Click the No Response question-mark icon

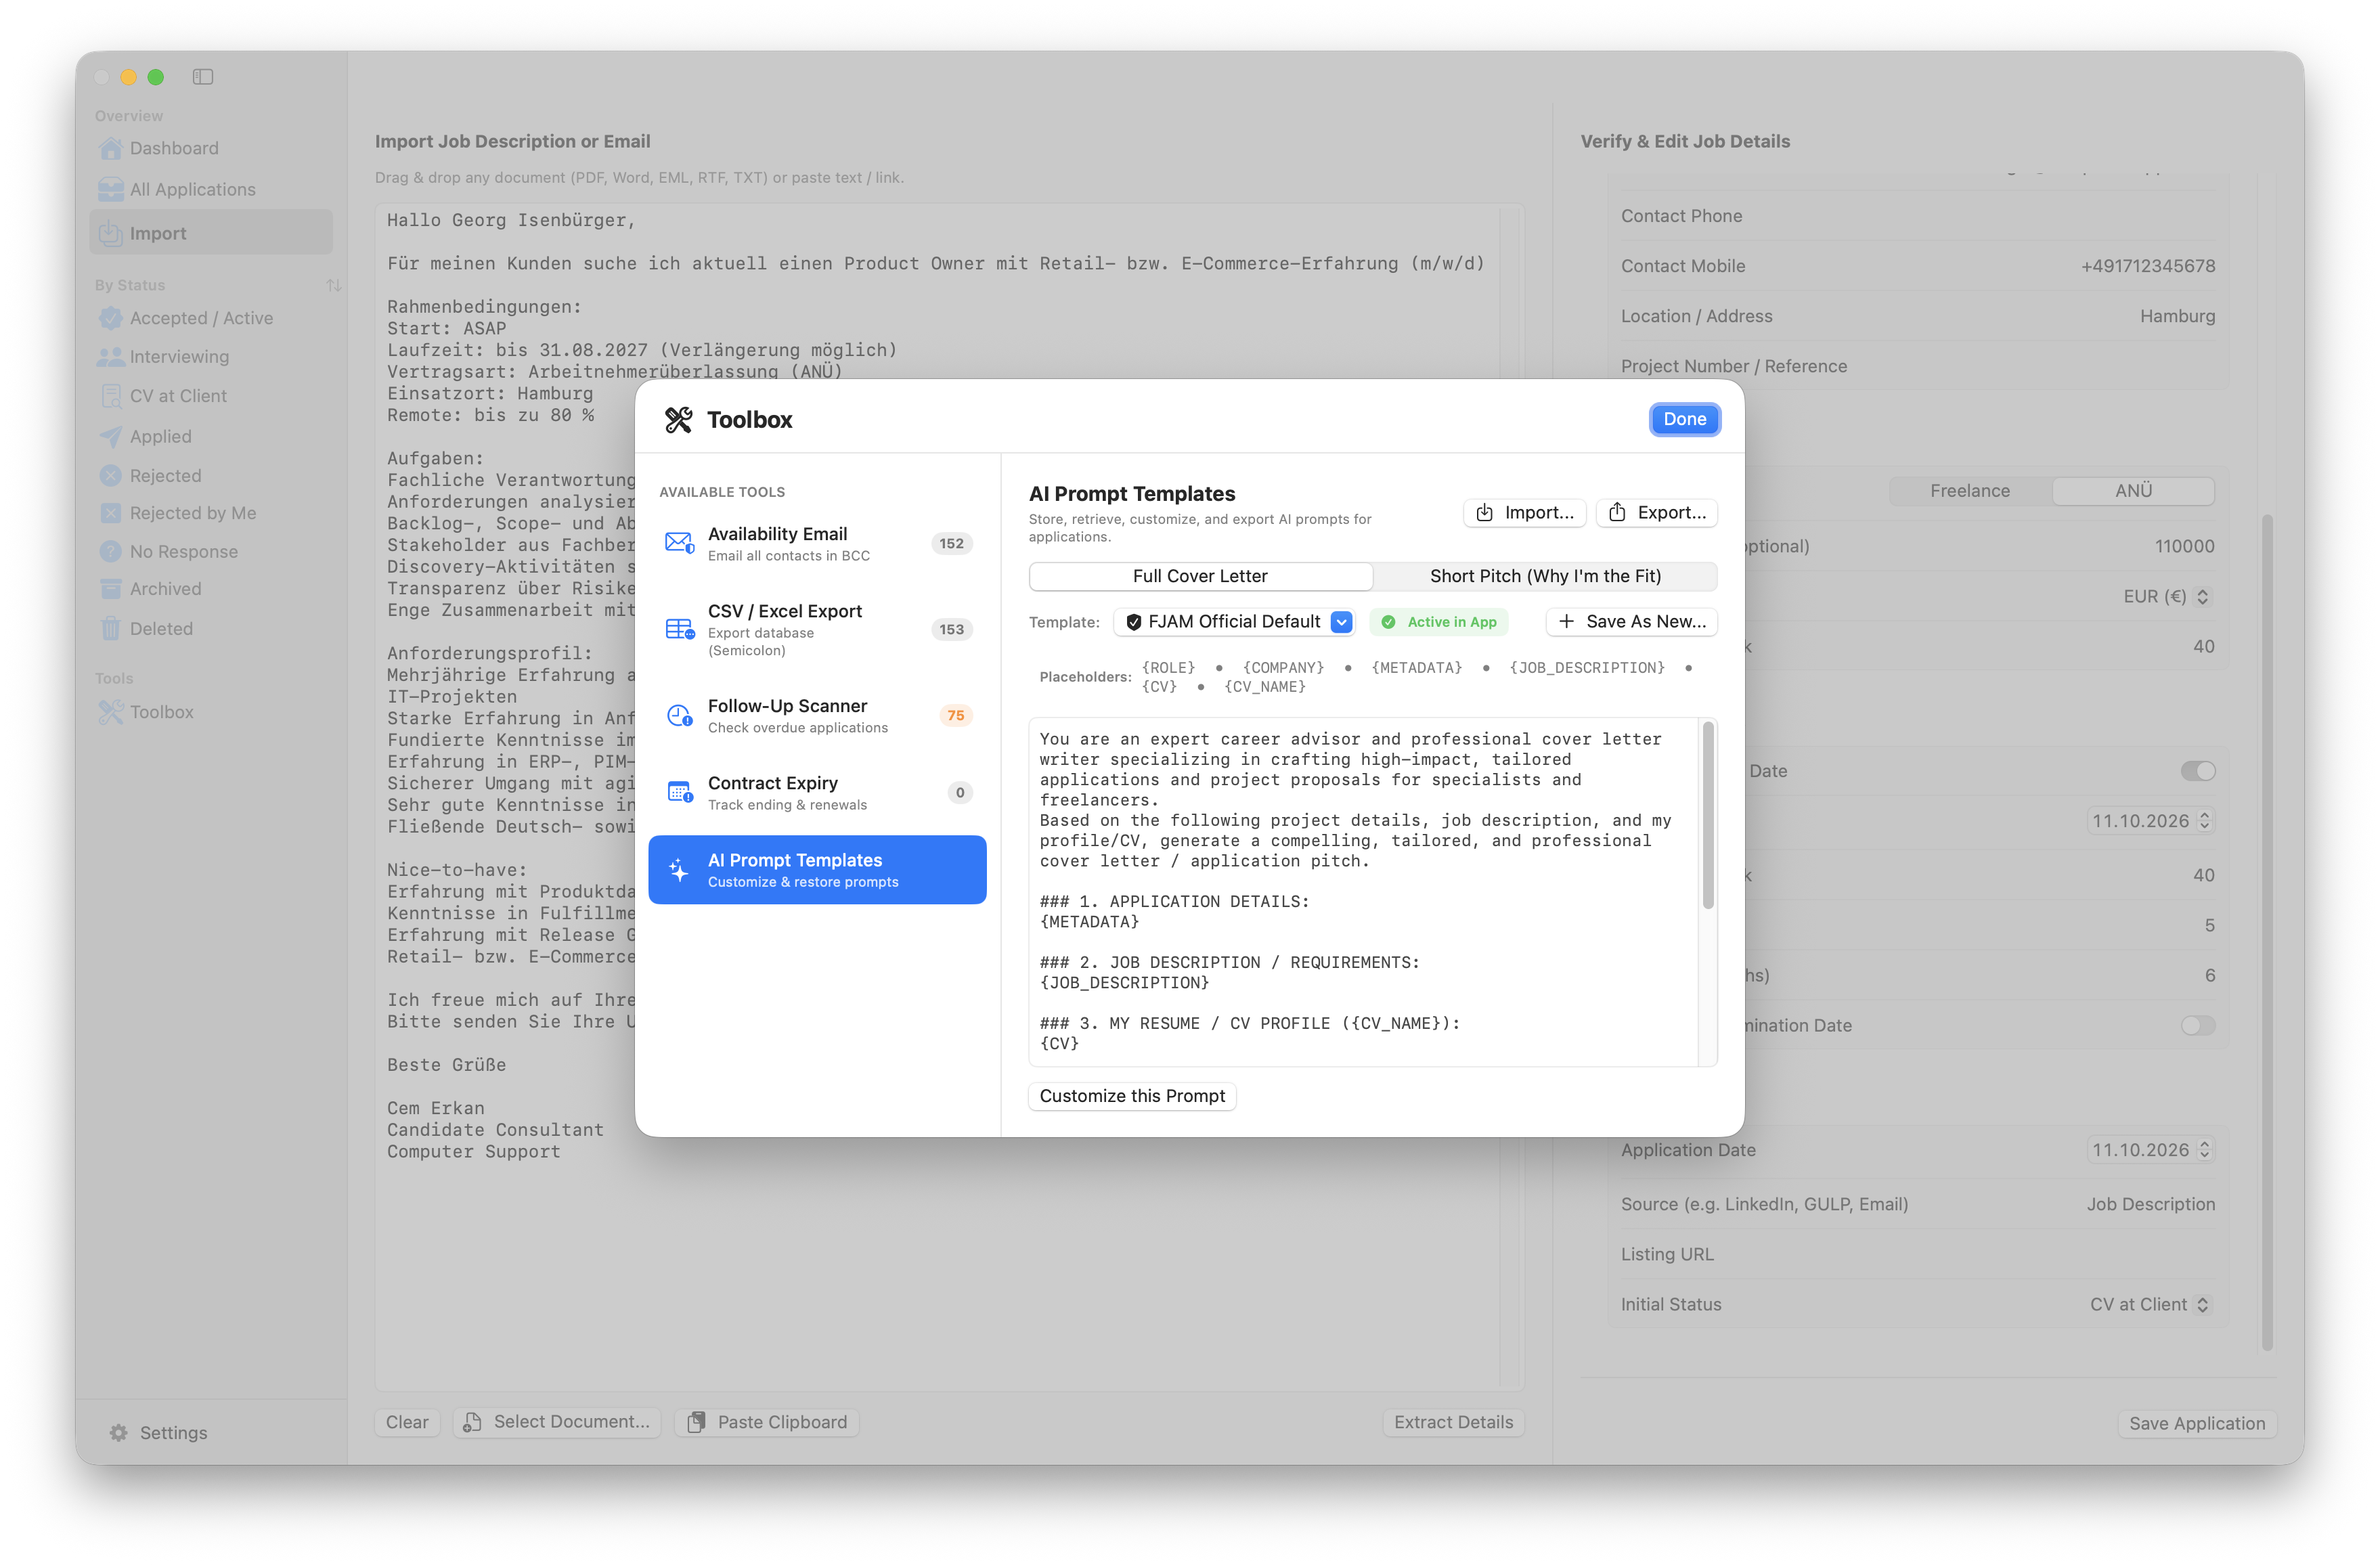(111, 552)
